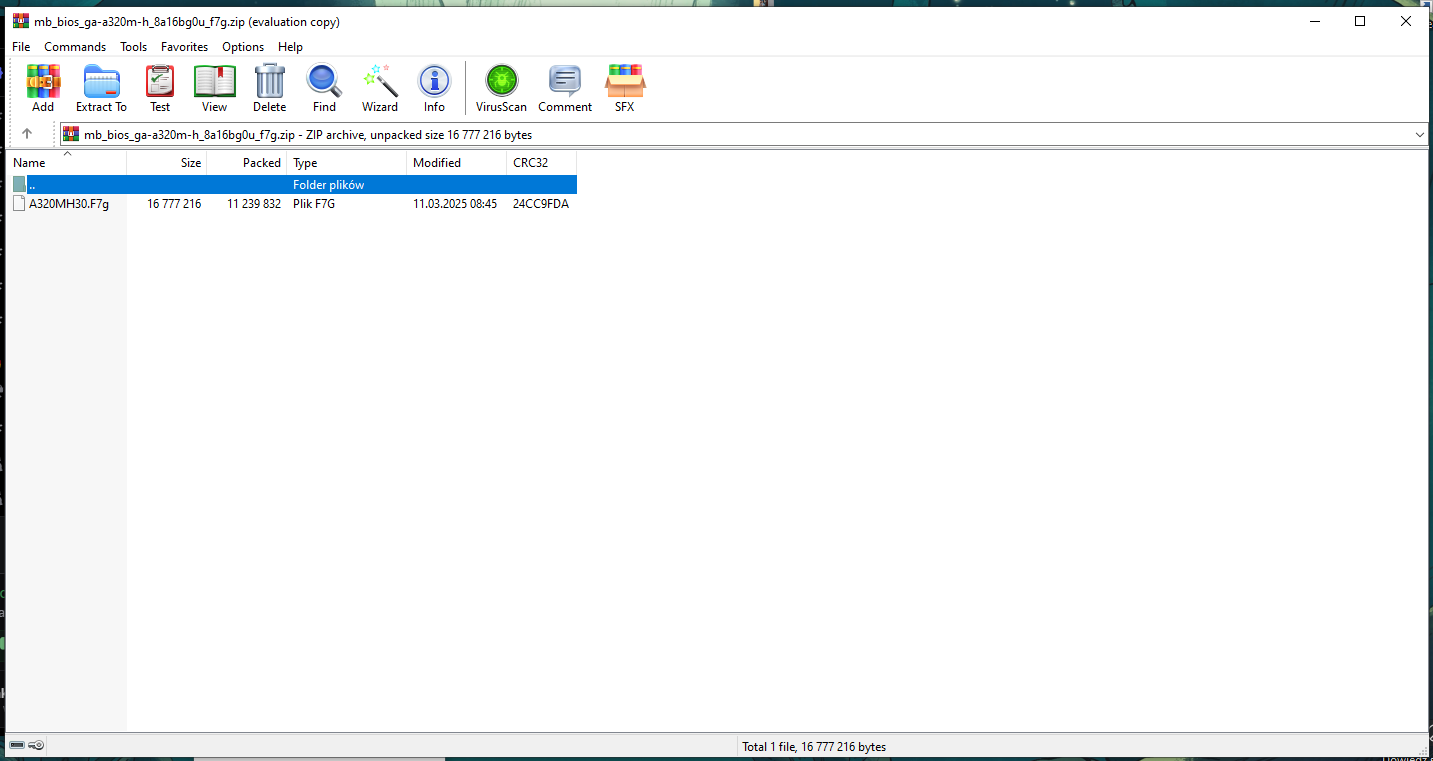Screen dimensions: 1433x761
Task: Sort files by the Packed column header
Action: [x=247, y=162]
